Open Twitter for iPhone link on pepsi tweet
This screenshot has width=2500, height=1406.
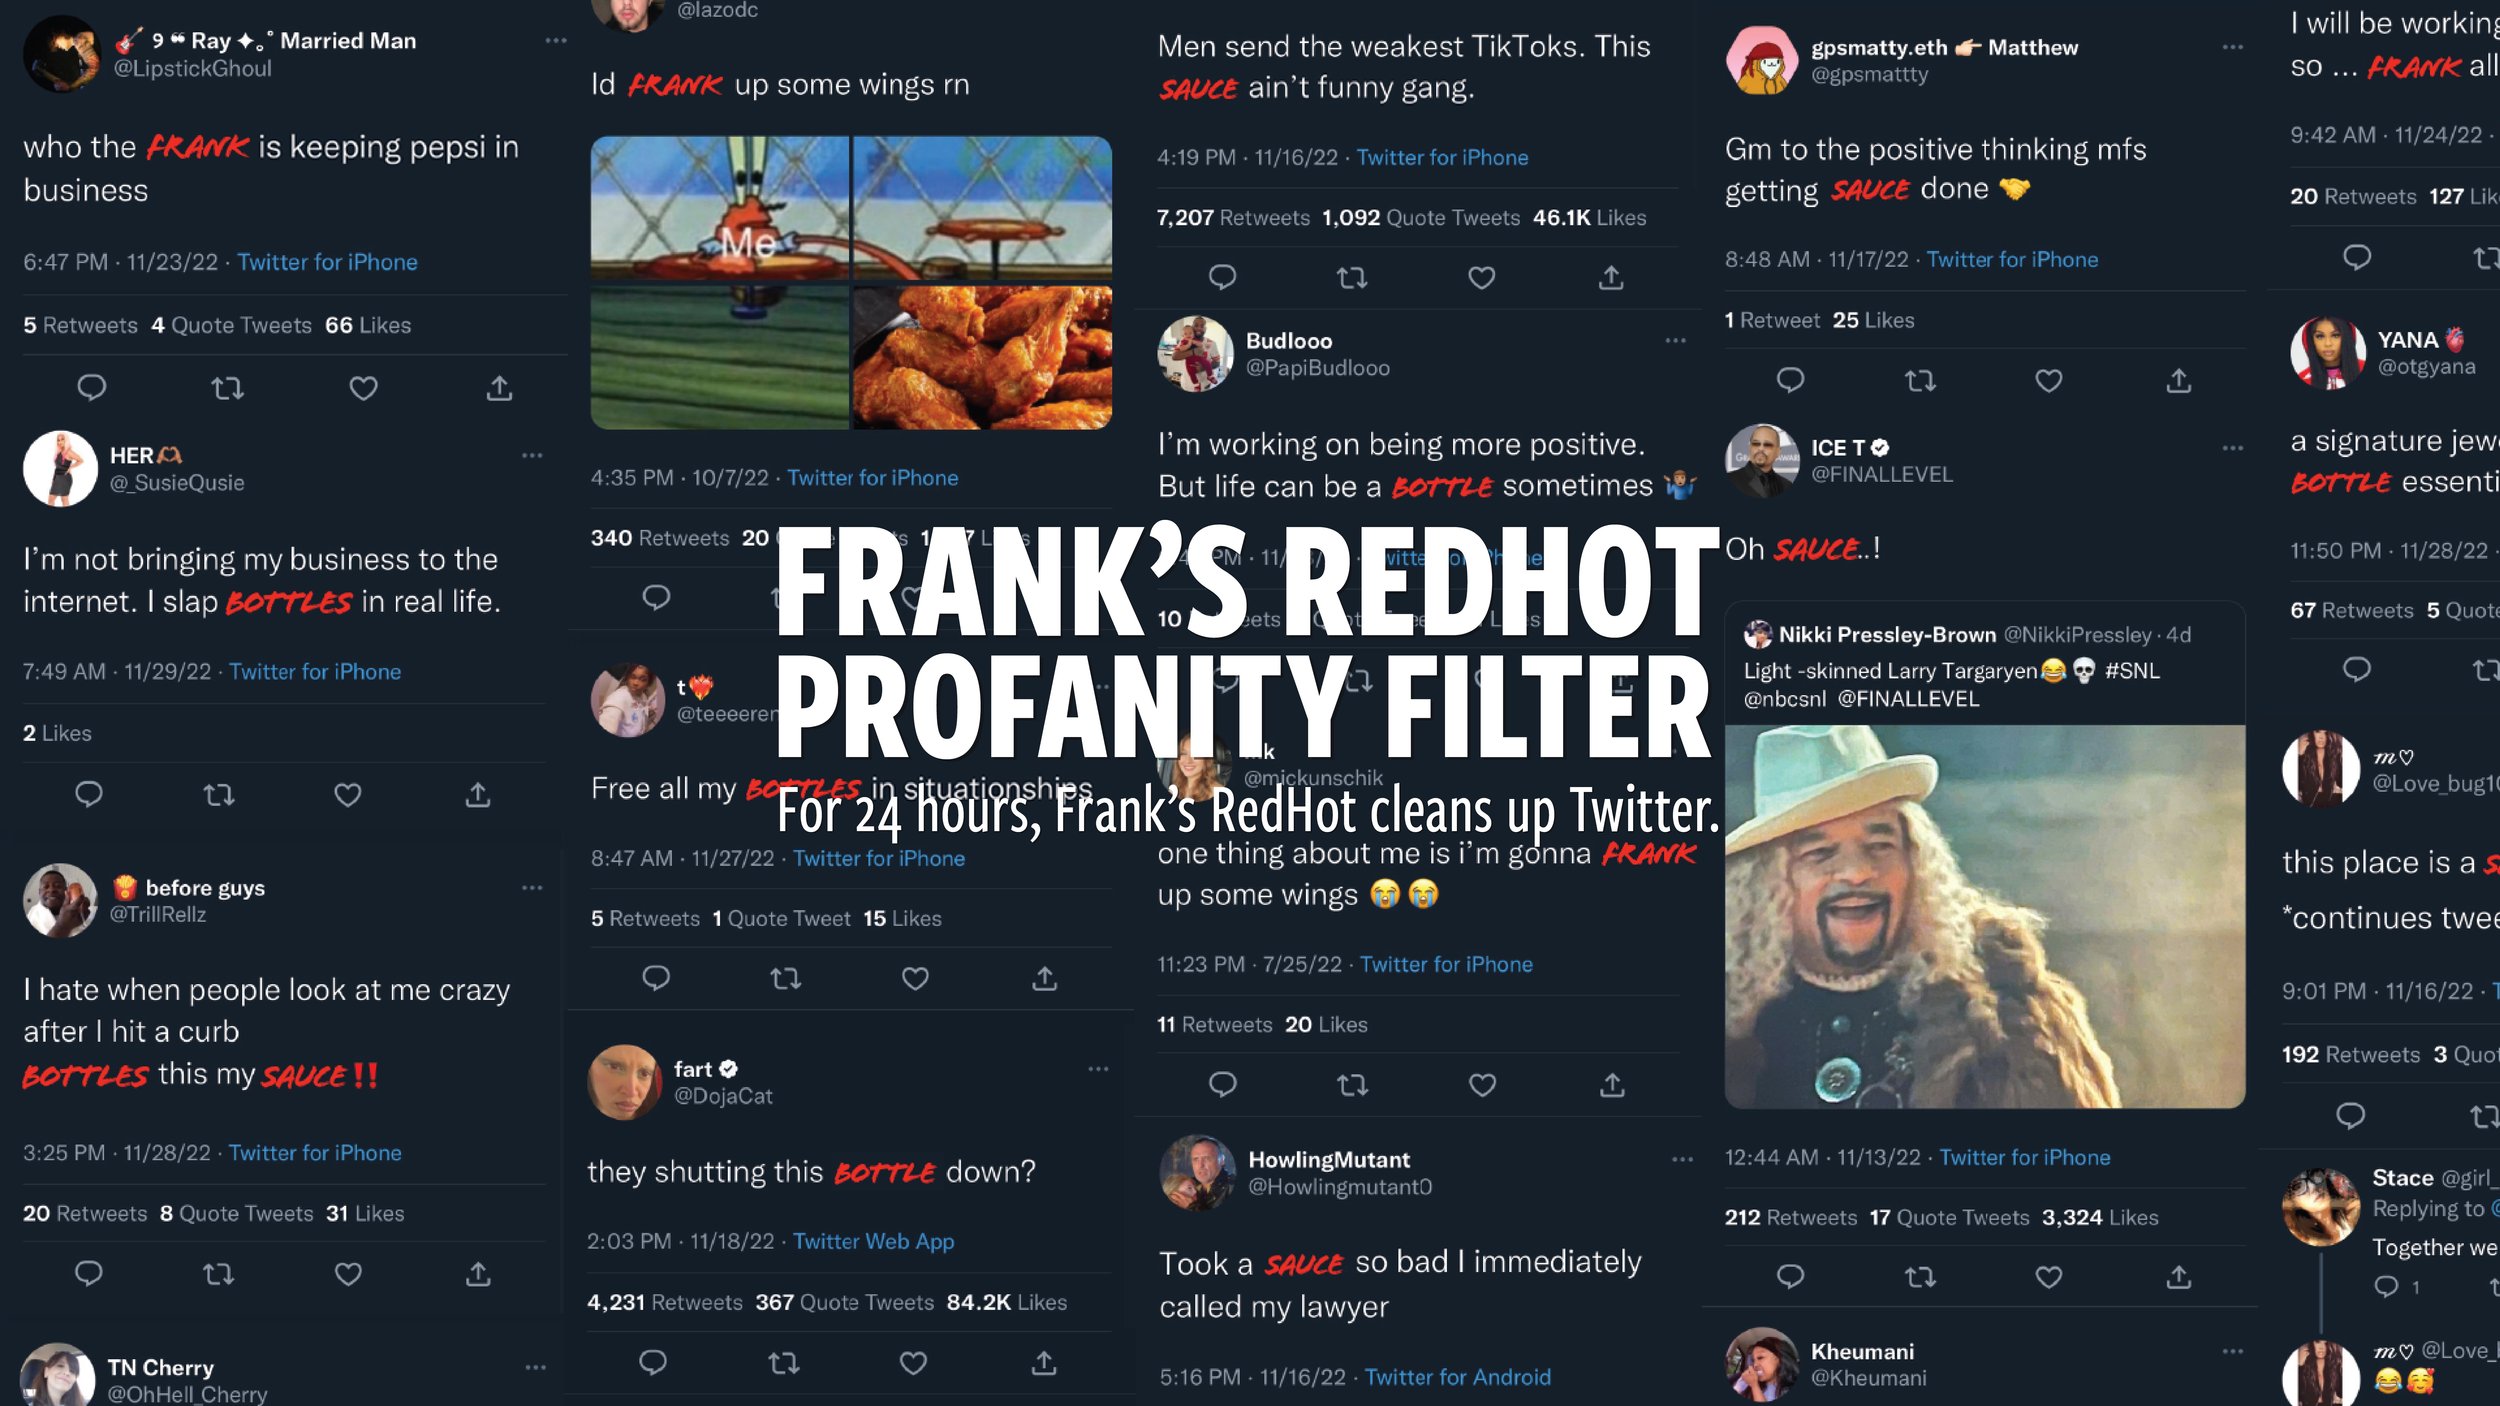327,262
